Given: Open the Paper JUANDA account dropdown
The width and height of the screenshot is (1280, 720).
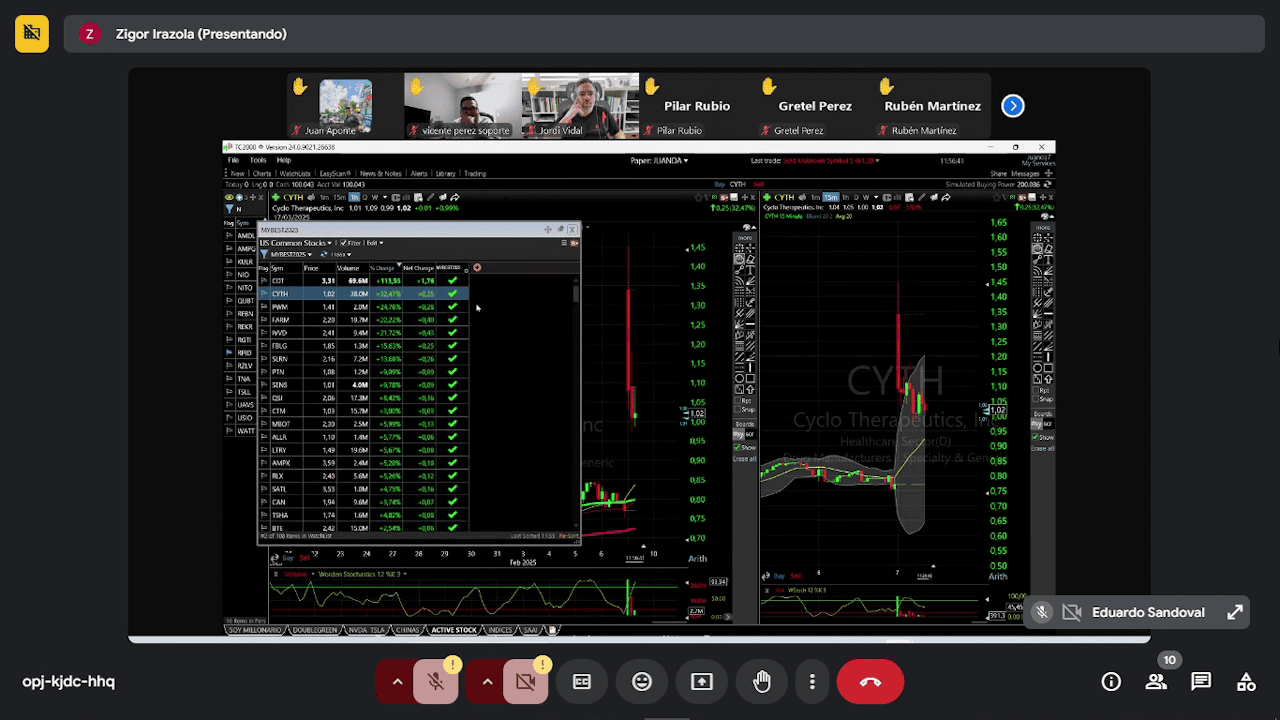Looking at the screenshot, I should [659, 160].
